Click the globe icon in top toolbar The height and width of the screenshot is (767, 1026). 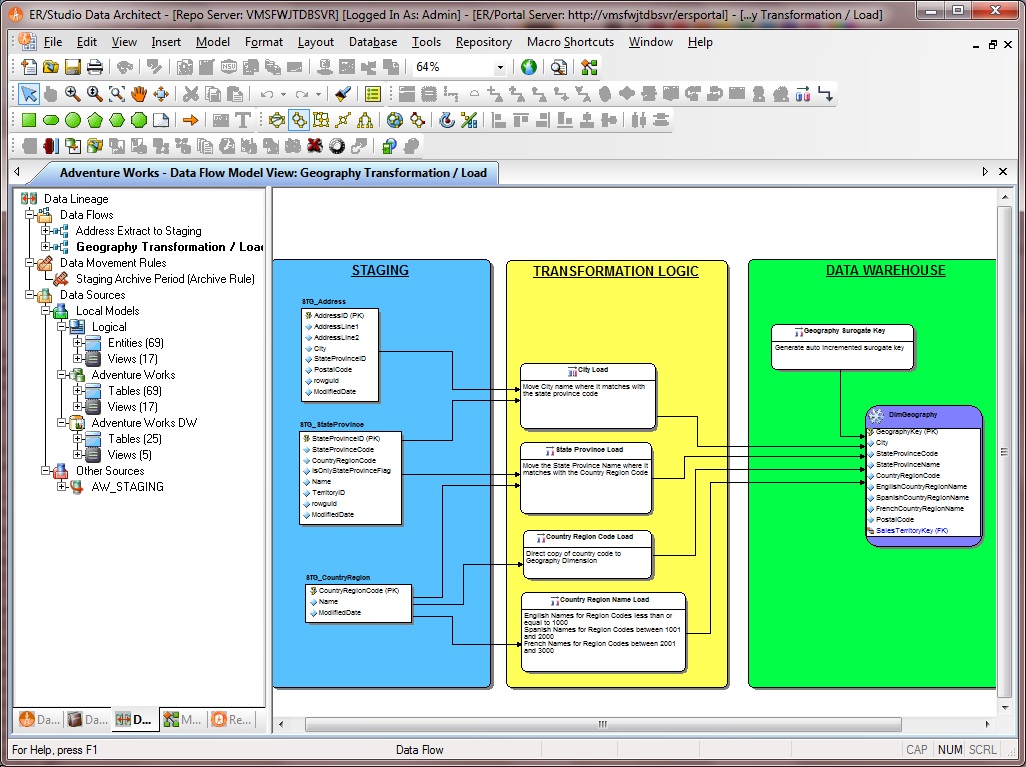(529, 67)
